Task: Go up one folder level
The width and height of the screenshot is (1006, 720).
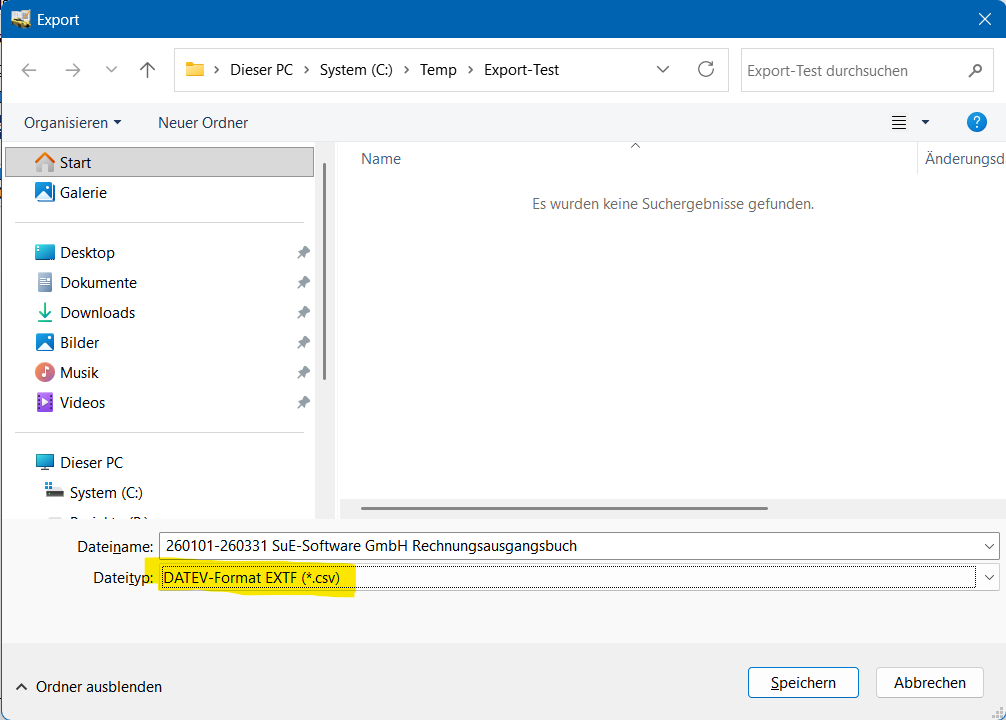Action: 148,70
